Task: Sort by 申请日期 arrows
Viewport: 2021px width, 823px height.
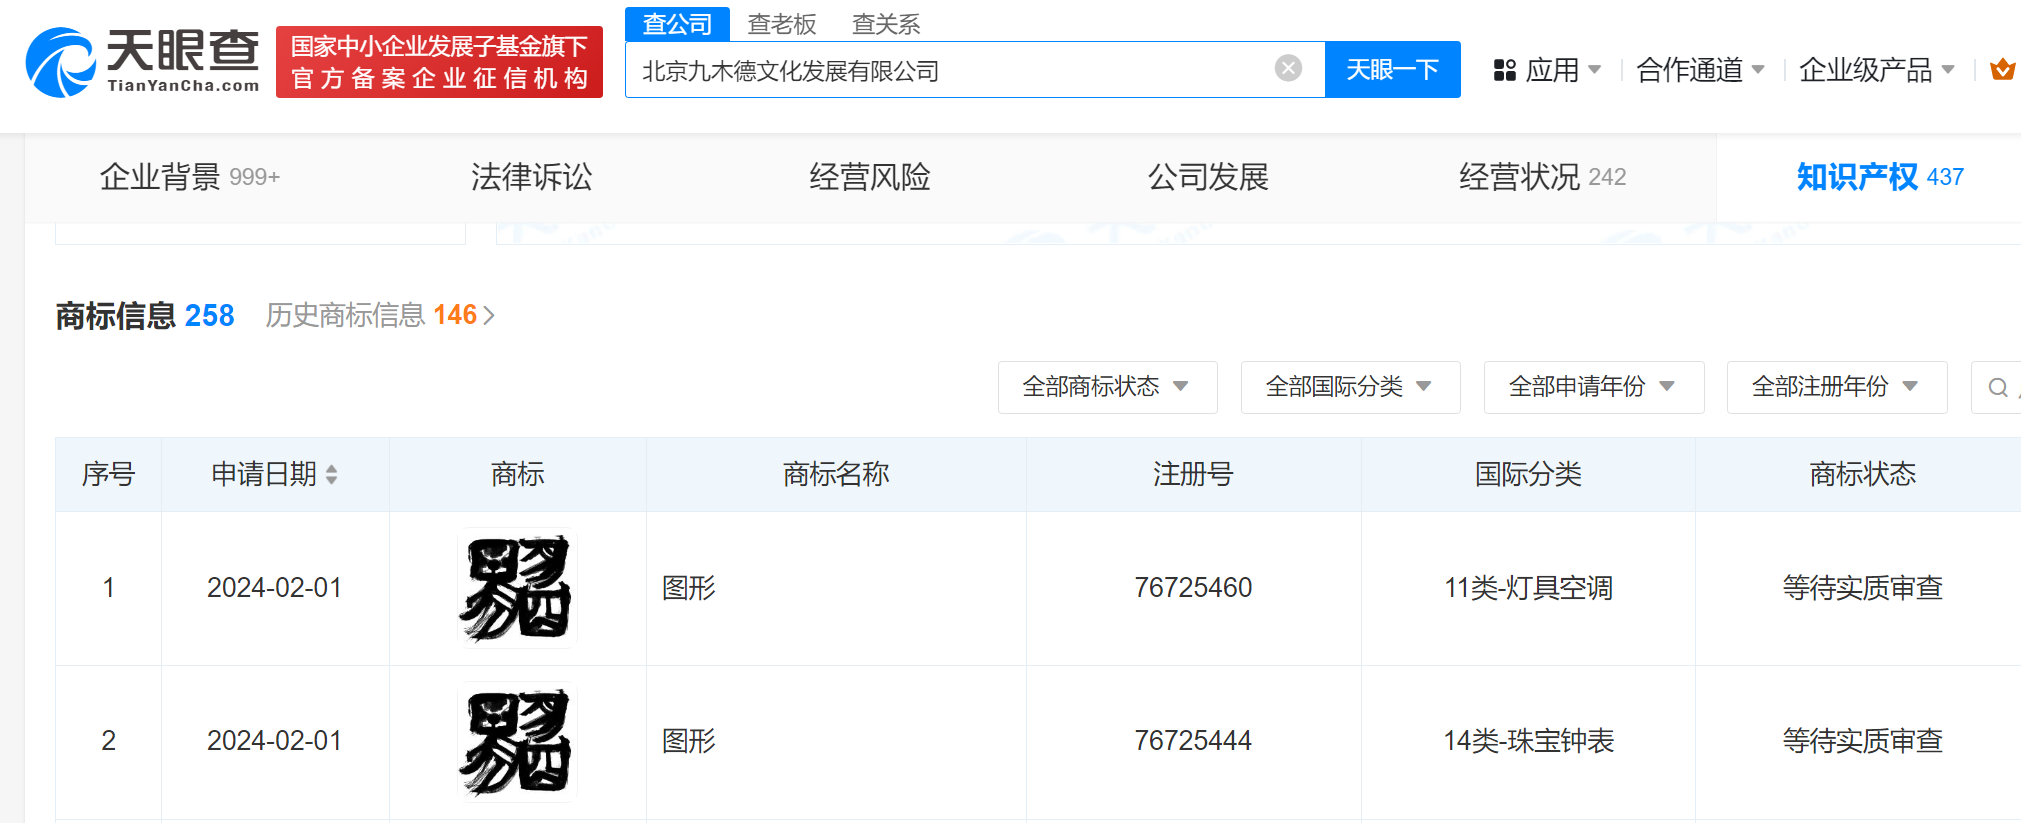Action: coord(331,474)
